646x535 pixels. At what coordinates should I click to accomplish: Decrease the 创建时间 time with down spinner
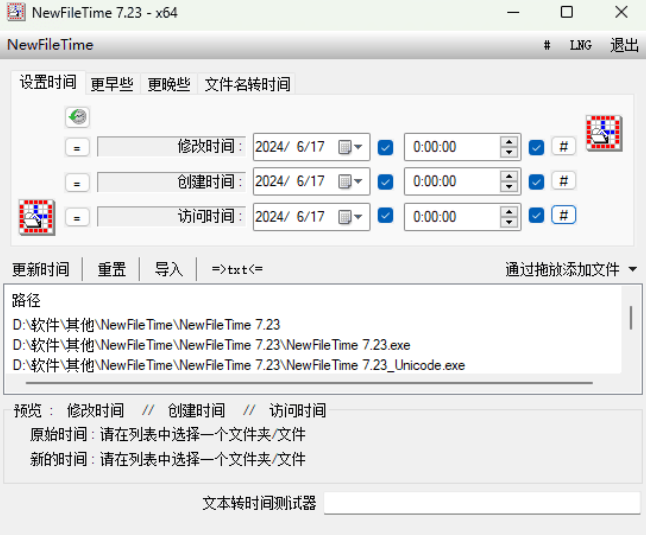(509, 187)
